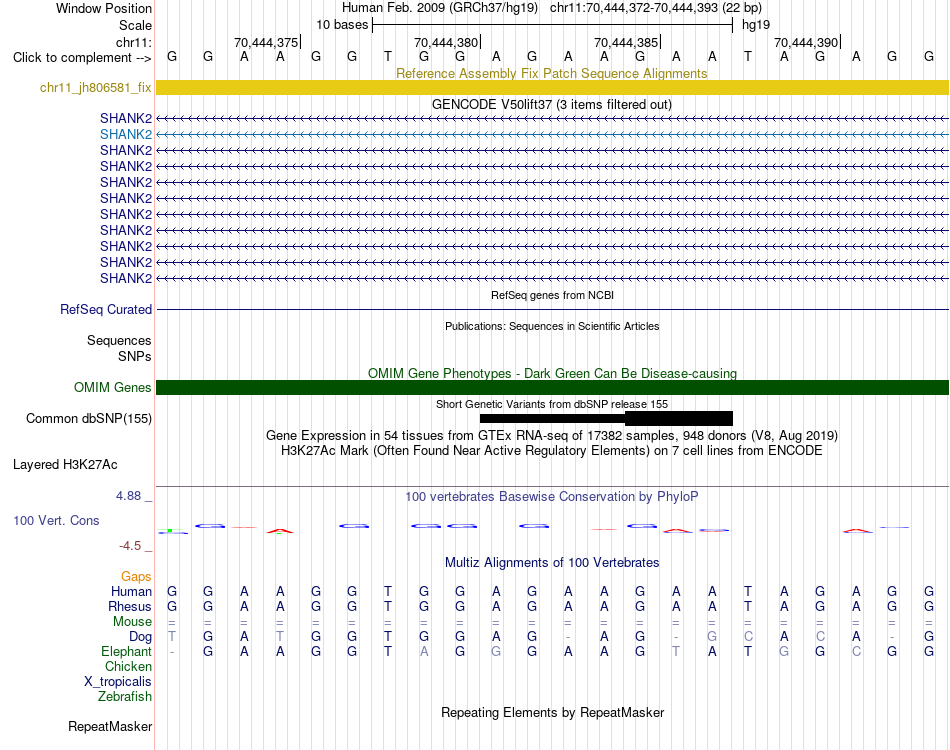Click the 70,444,380 position marker

point(447,42)
